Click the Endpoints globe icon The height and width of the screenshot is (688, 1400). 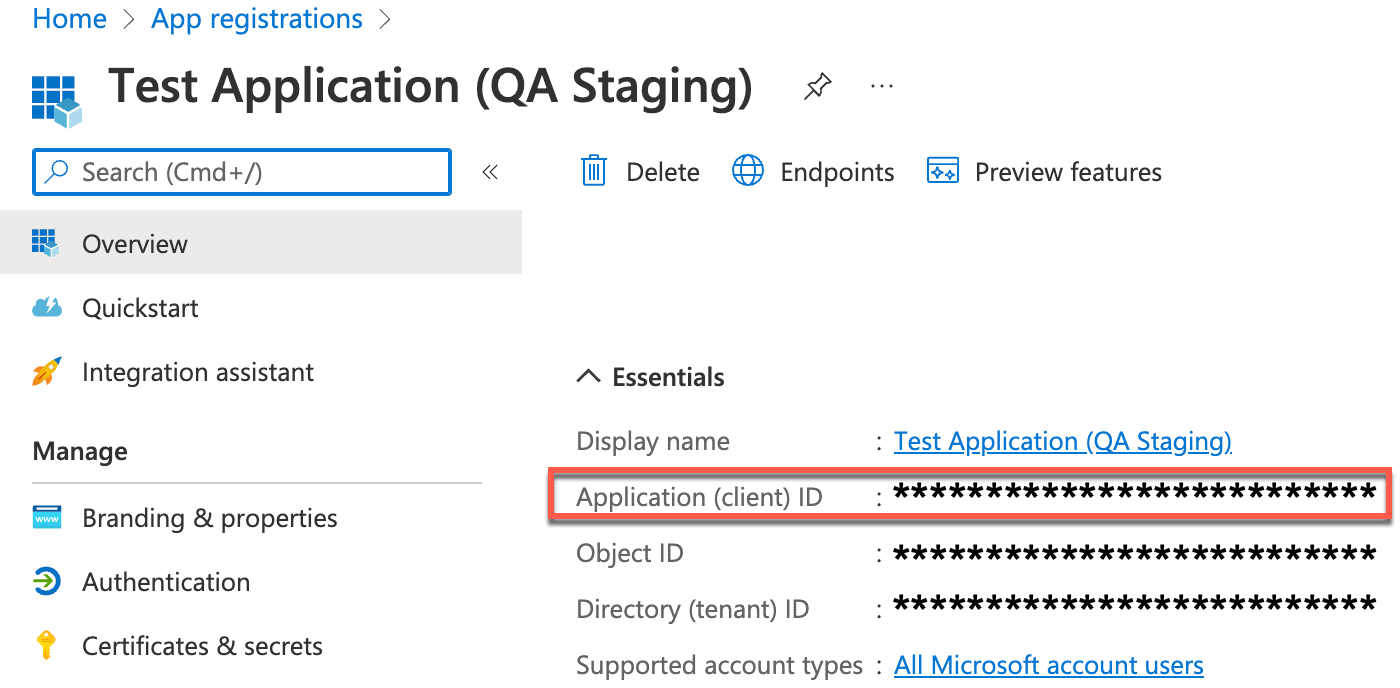point(748,171)
